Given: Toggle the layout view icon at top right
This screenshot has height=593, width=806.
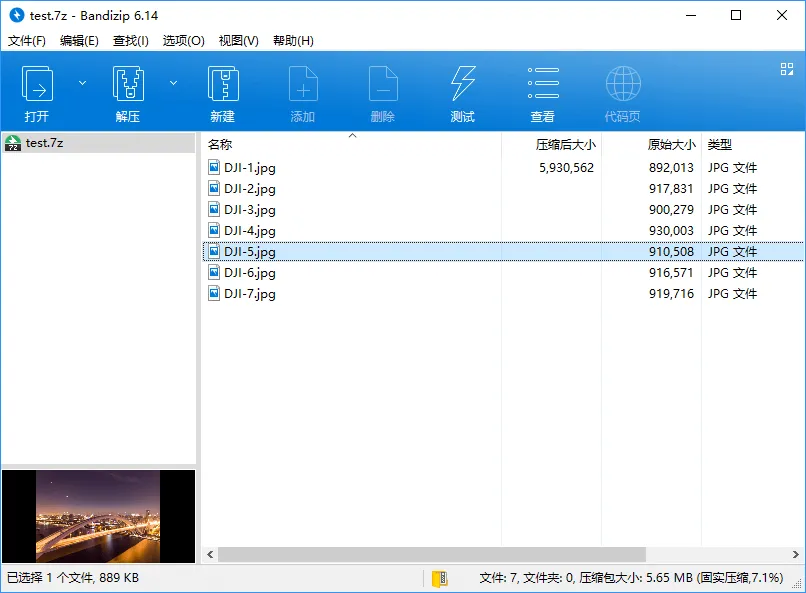Looking at the screenshot, I should [785, 69].
